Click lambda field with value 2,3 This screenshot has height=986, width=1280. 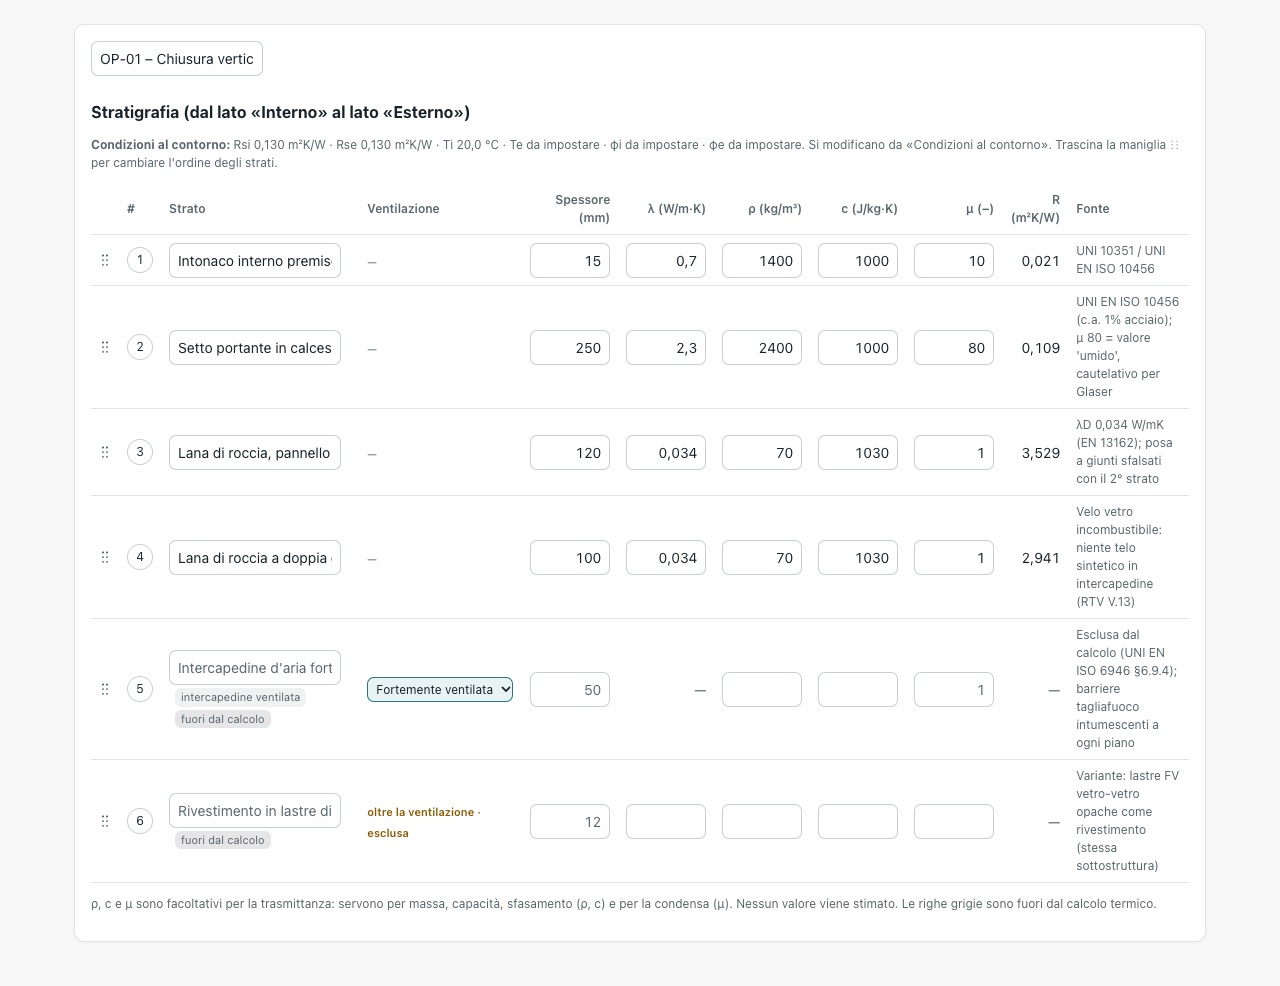tap(666, 348)
